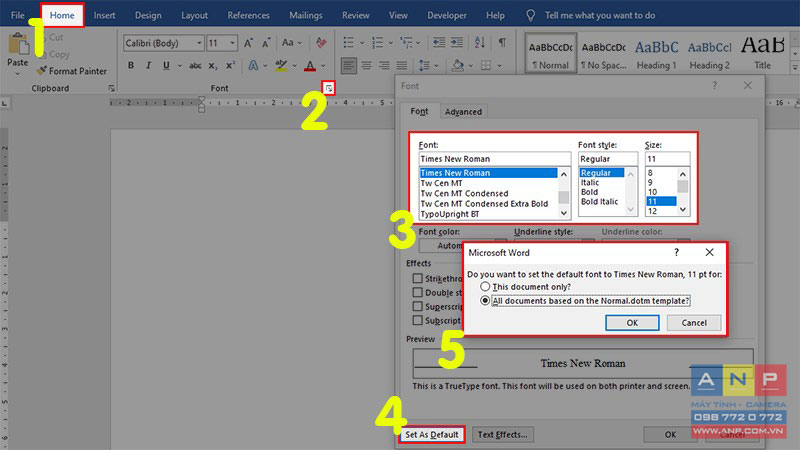800x450 pixels.
Task: Click the Align Right icon
Action: (x=384, y=65)
